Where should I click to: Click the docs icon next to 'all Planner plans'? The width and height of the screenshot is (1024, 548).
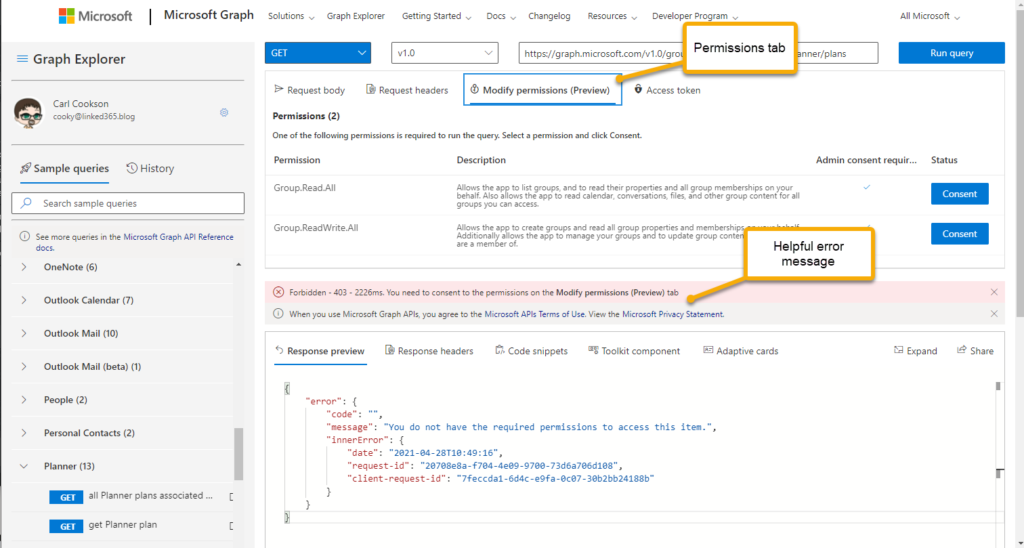(x=231, y=496)
